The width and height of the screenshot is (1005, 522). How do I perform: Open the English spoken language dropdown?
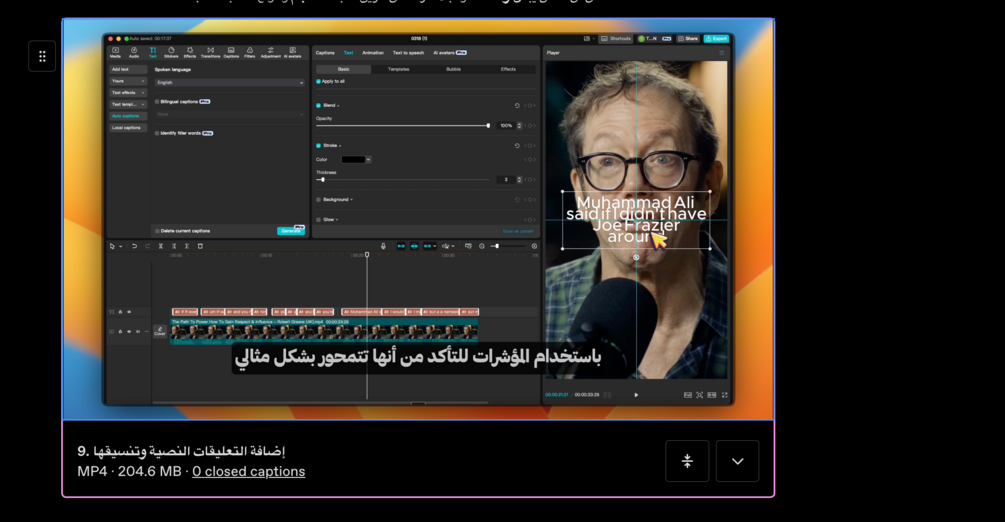(229, 83)
